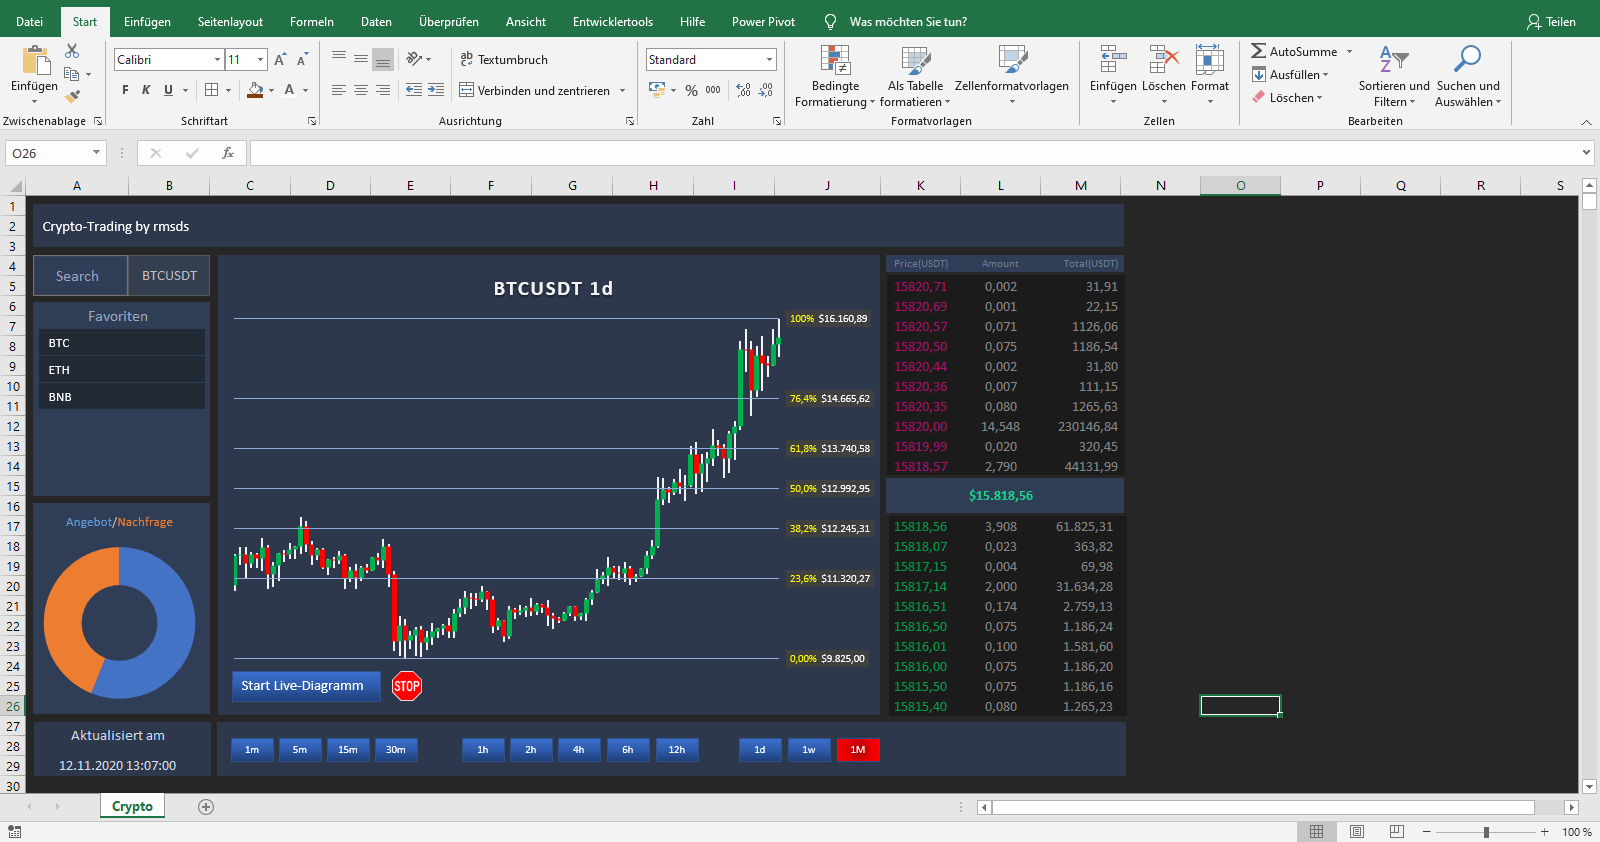Apply percent style with the % icon
This screenshot has width=1600, height=842.
coord(691,90)
